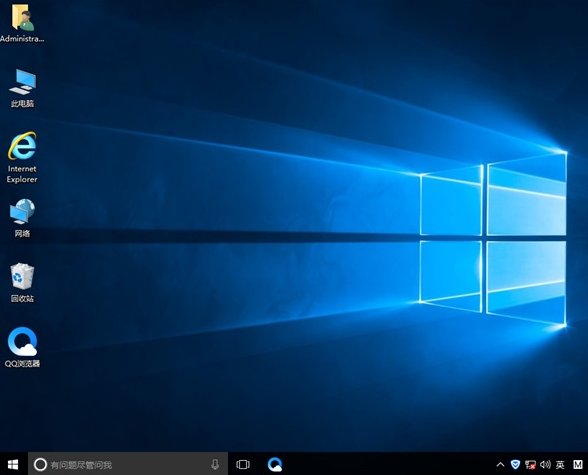Open the 此电脑 (This PC) desktop icon
Viewport: 588px width, 475px height.
(x=22, y=88)
